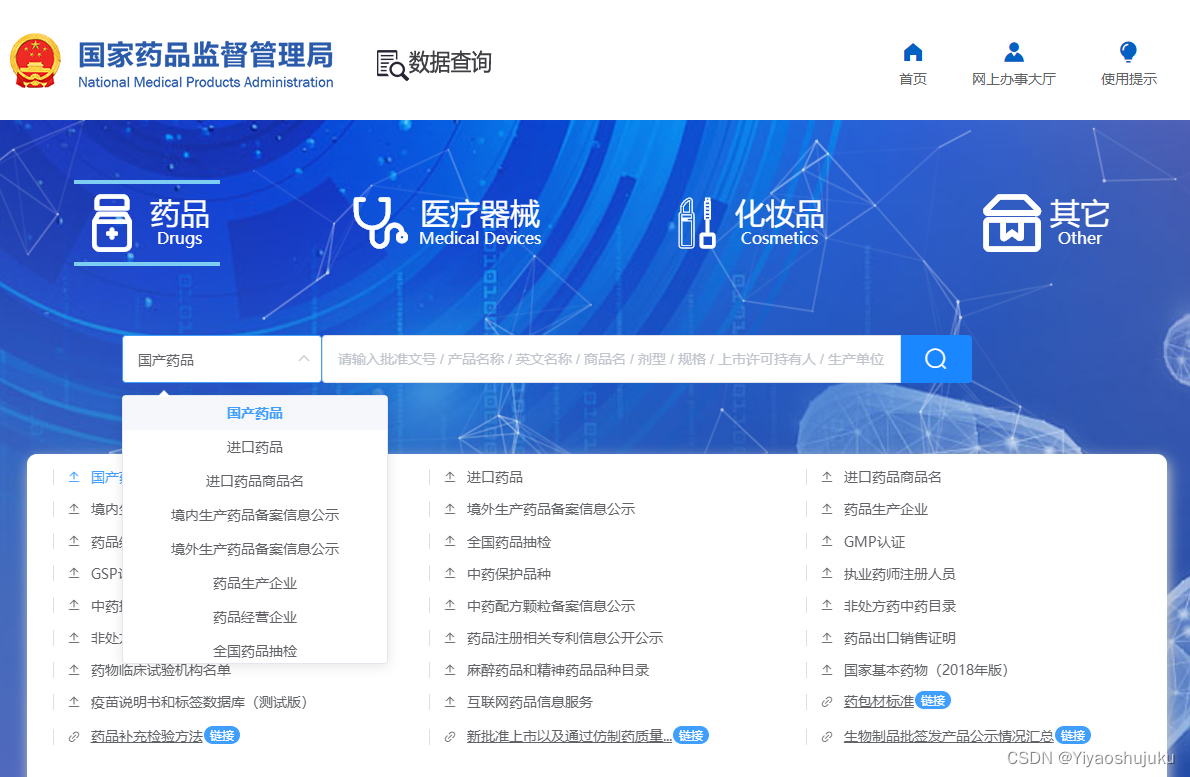Click arrow icon beside 药品出口销售证明
The height and width of the screenshot is (777, 1190).
(827, 638)
